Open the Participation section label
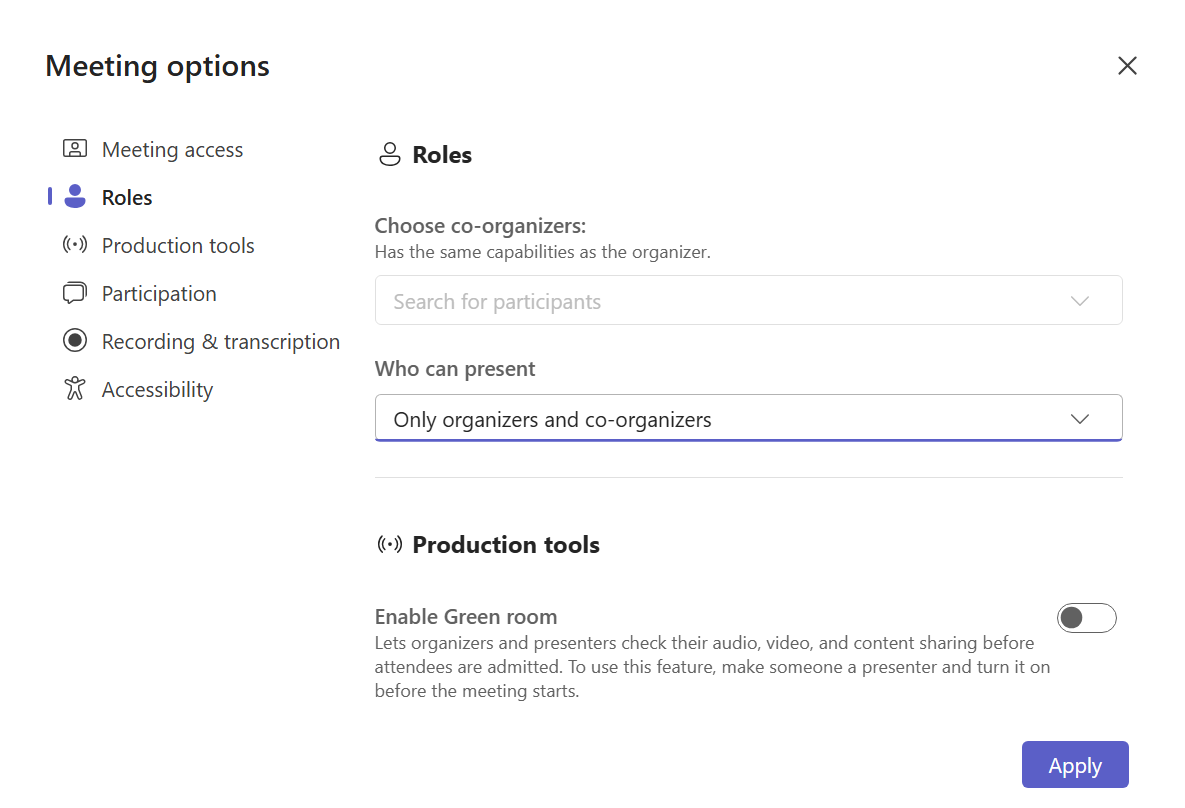Viewport: 1185px width, 808px height. [x=159, y=294]
